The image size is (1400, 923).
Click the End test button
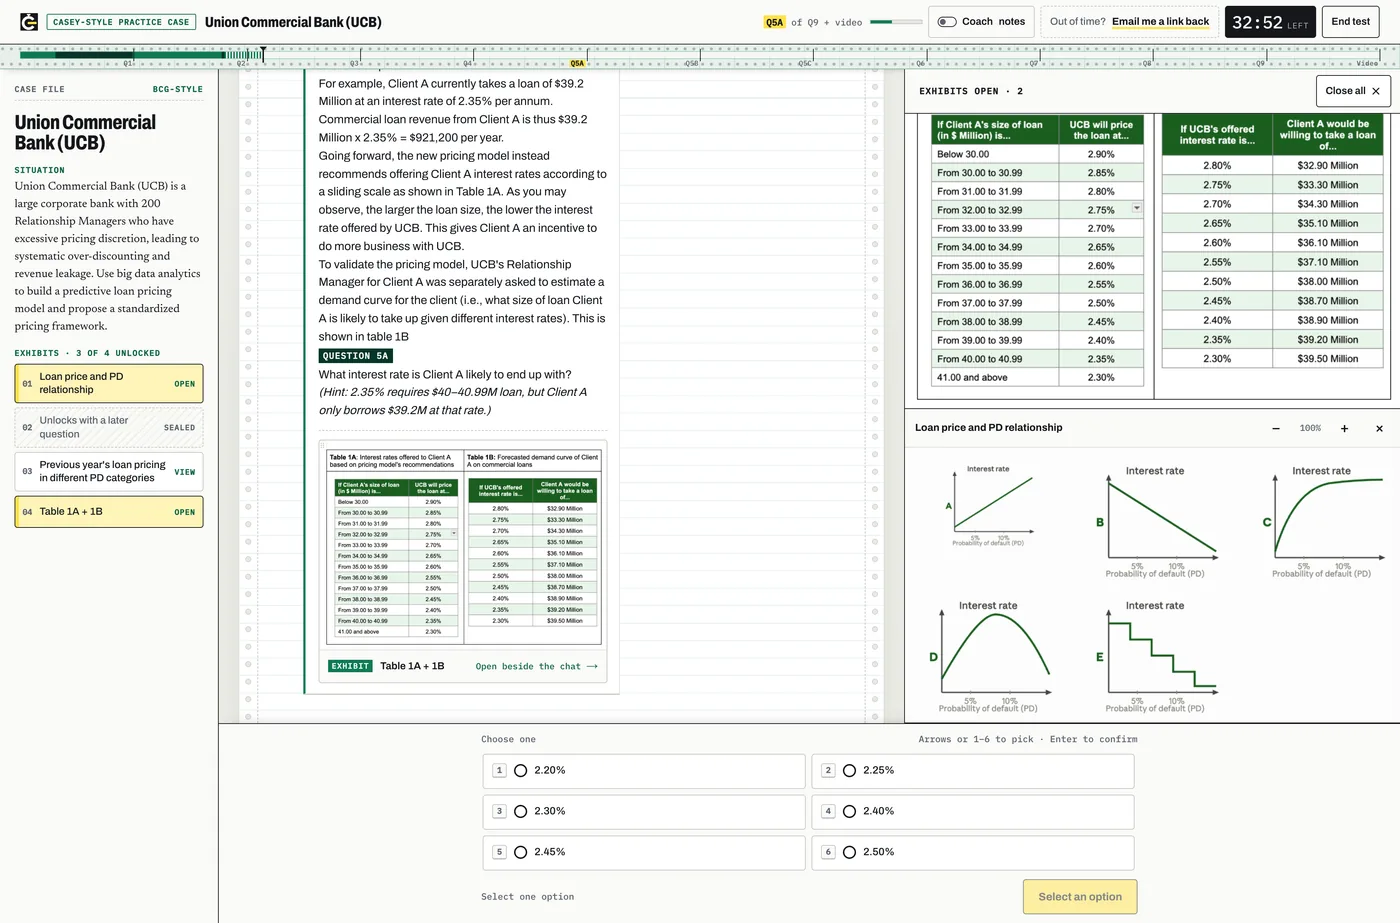[1350, 21]
